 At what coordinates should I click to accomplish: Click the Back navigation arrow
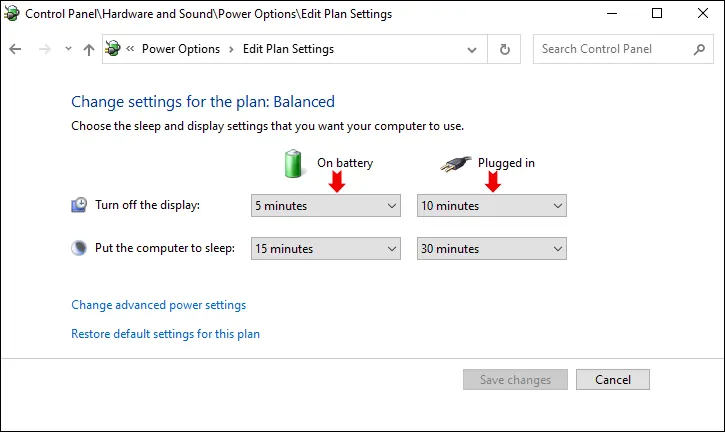15,49
